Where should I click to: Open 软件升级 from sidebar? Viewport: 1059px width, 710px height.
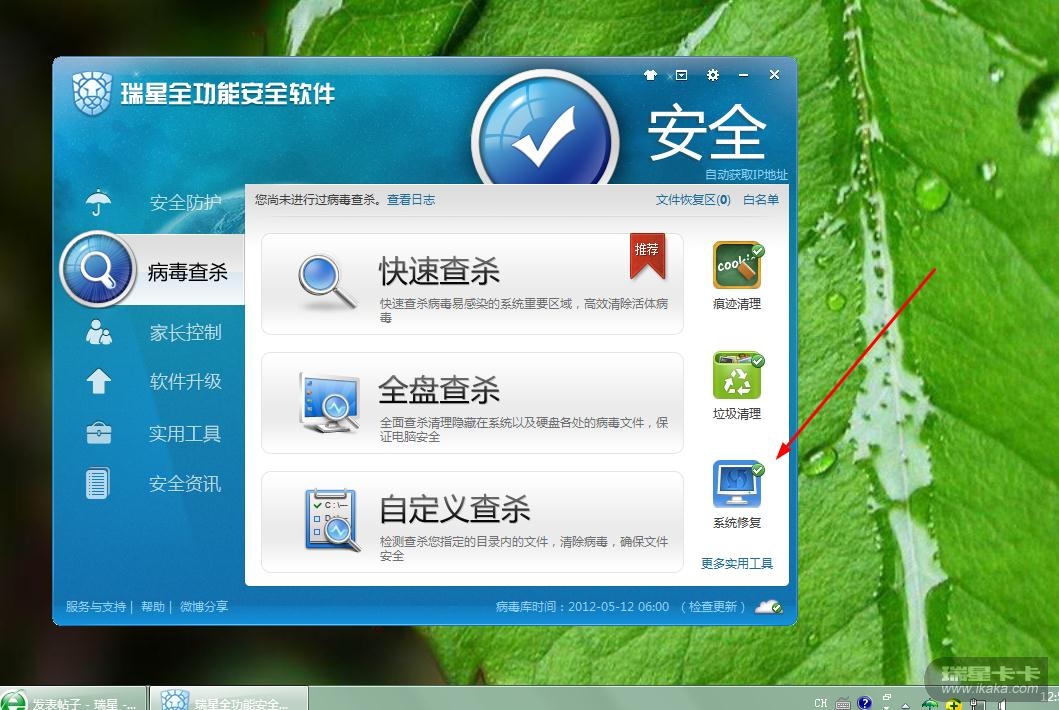coord(153,382)
